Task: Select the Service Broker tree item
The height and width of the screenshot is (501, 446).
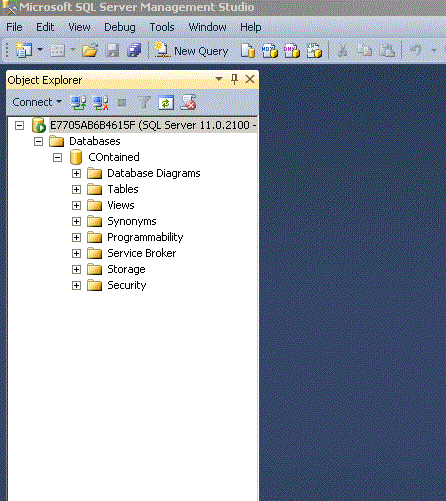Action: point(141,253)
